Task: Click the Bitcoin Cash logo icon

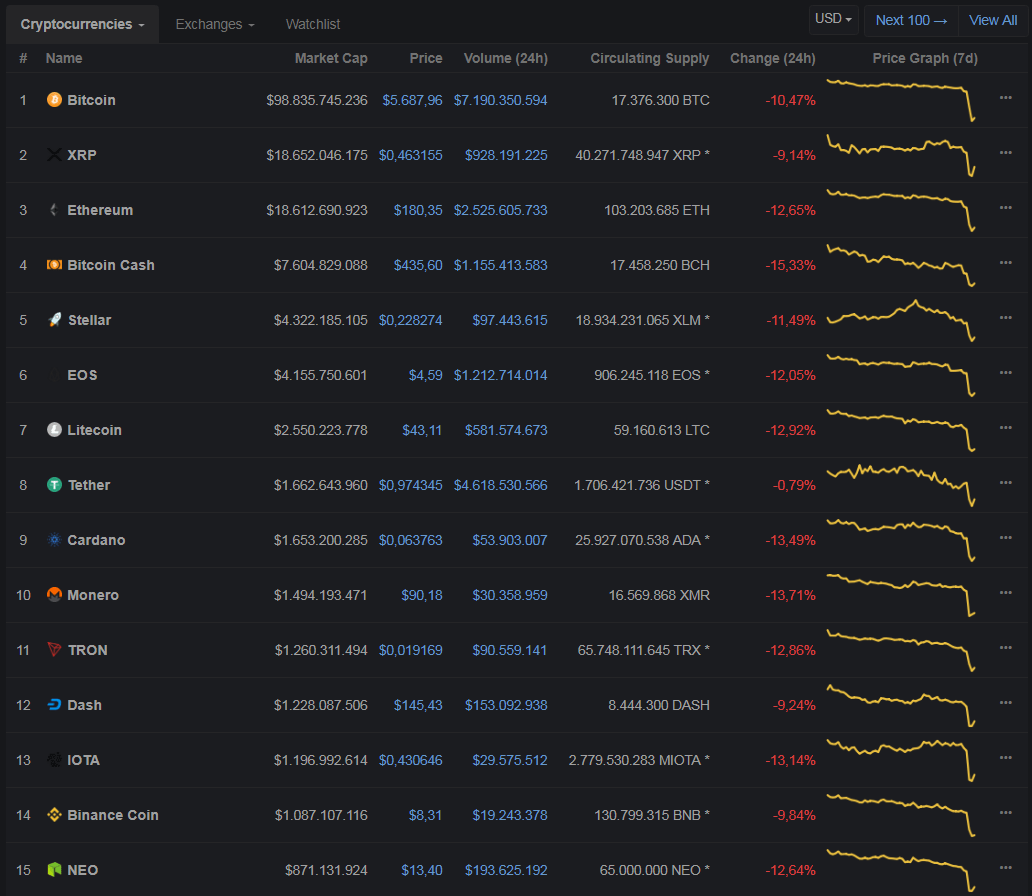Action: pyautogui.click(x=55, y=265)
